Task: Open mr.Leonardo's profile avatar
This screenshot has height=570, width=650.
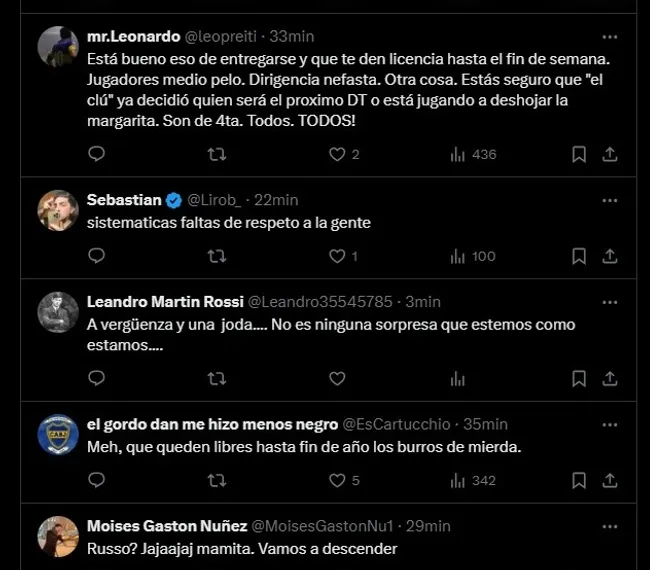Action: [58, 46]
